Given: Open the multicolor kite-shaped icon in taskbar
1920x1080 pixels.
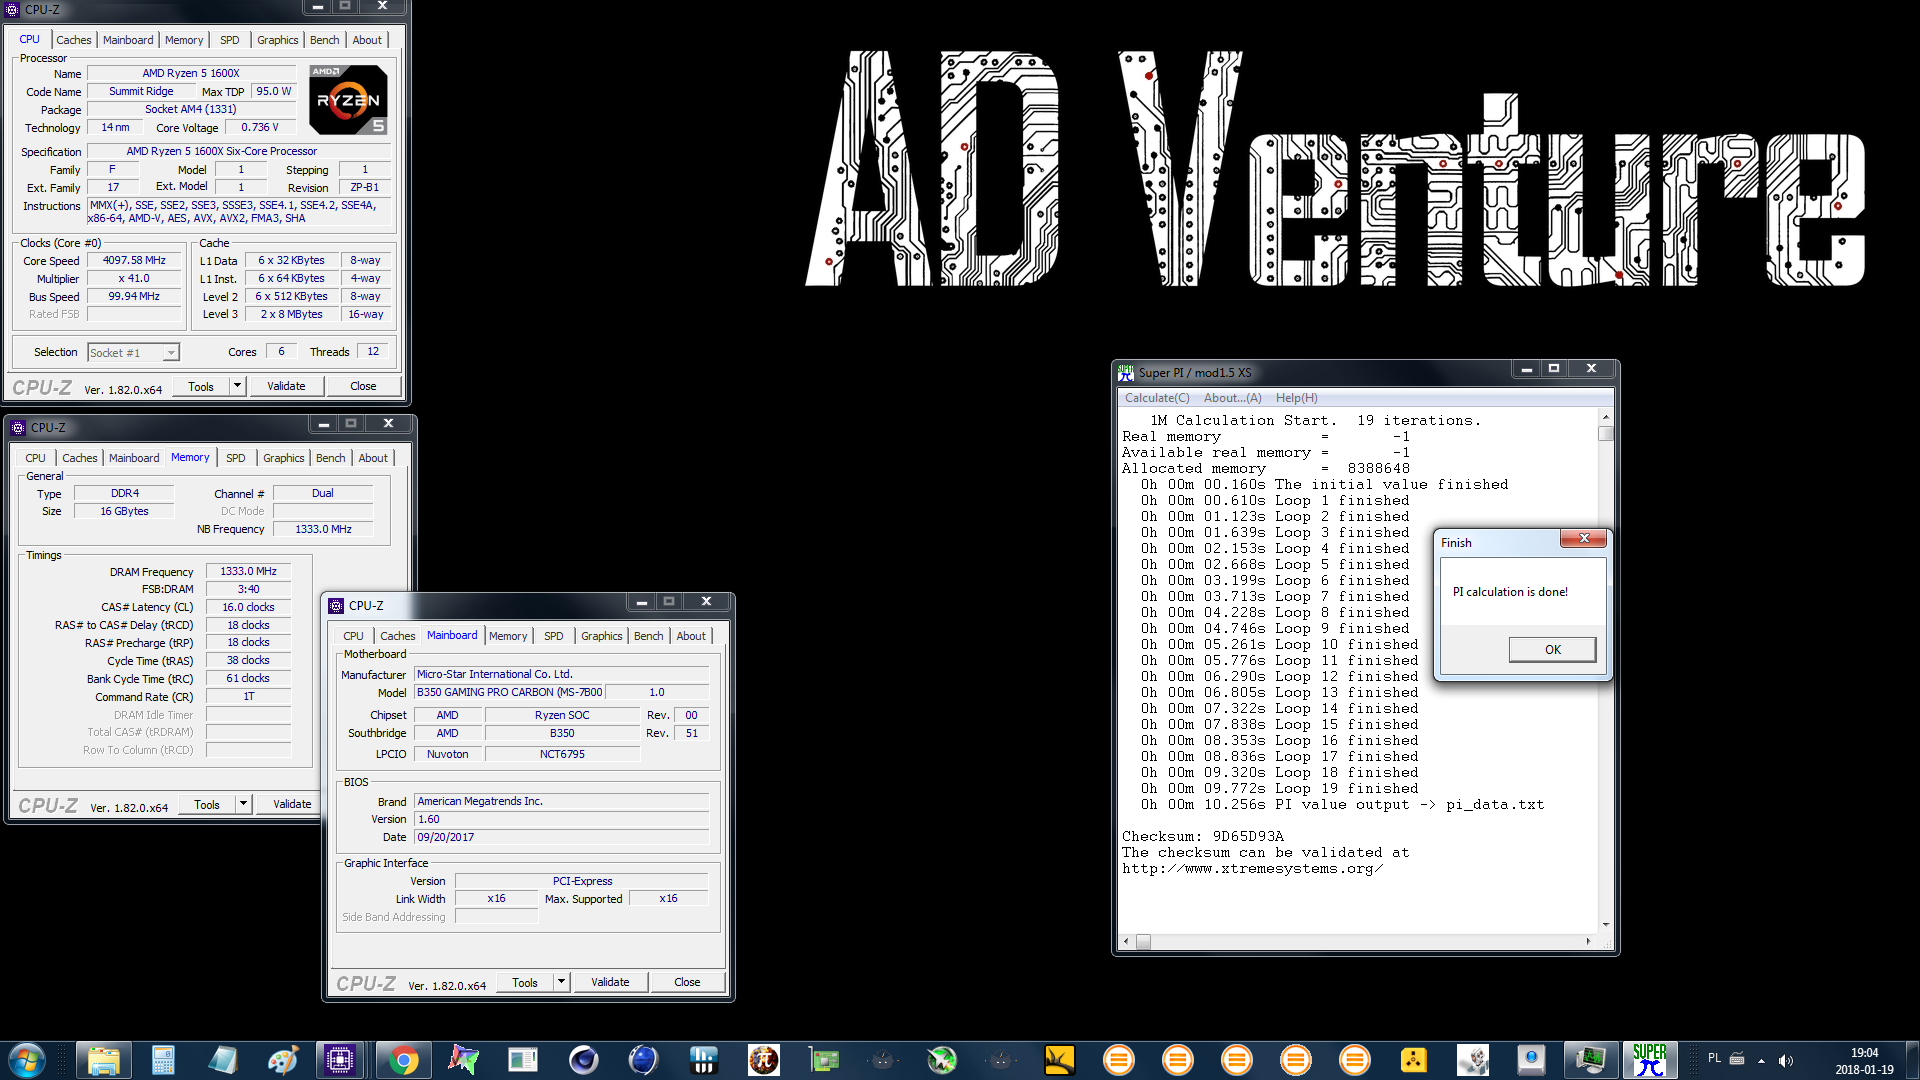Looking at the screenshot, I should (463, 1060).
